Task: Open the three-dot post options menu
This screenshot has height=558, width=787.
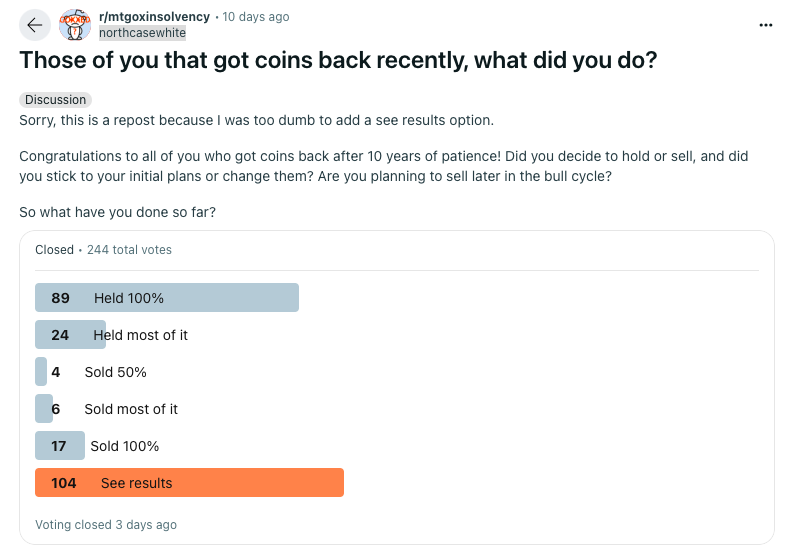Action: [765, 25]
